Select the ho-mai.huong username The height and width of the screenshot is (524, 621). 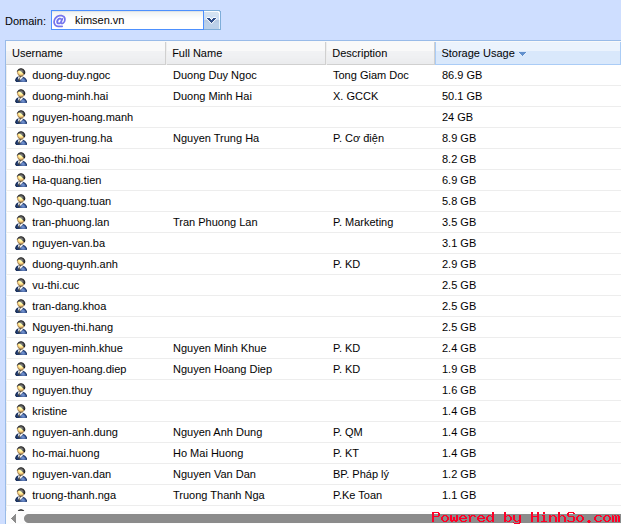[65, 453]
